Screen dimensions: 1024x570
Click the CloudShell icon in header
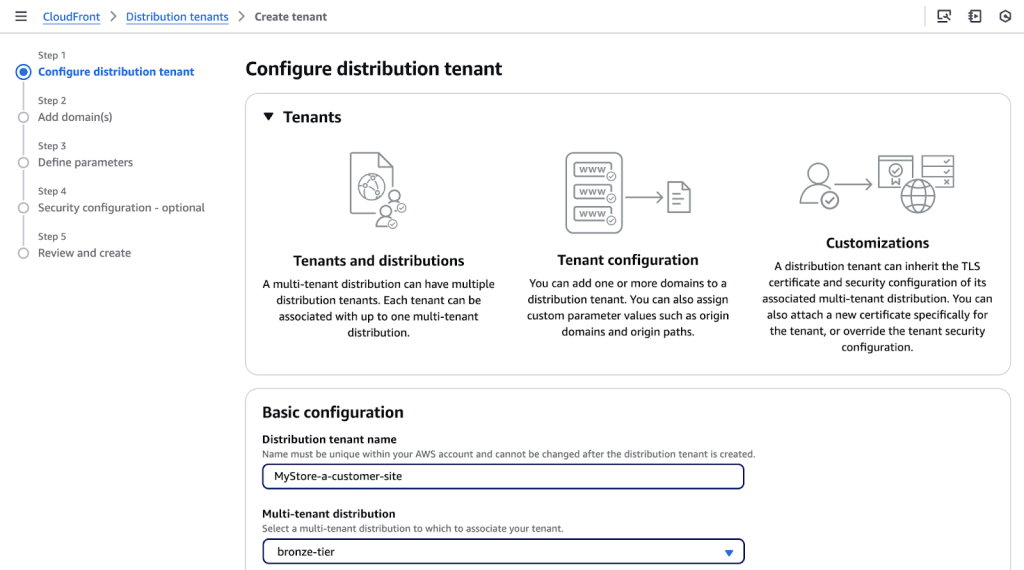click(x=944, y=17)
